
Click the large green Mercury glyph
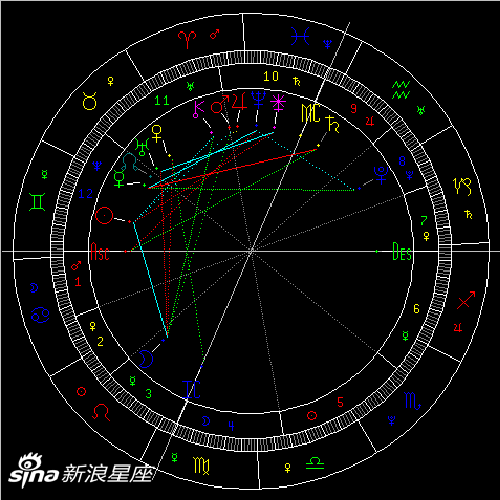(119, 179)
